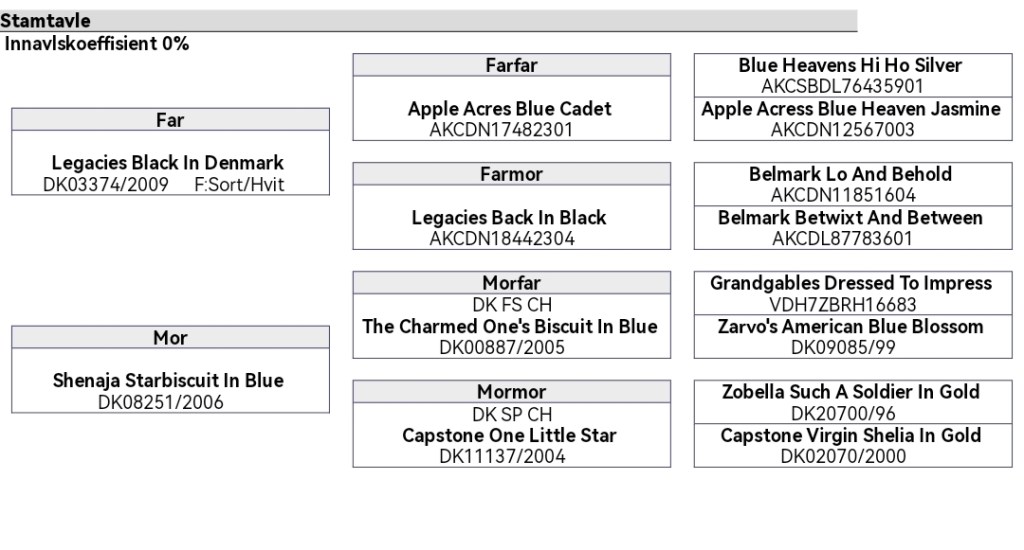Open Shenaja Starbiscuit In Blue dam entry
The height and width of the screenshot is (550, 1024).
[168, 381]
